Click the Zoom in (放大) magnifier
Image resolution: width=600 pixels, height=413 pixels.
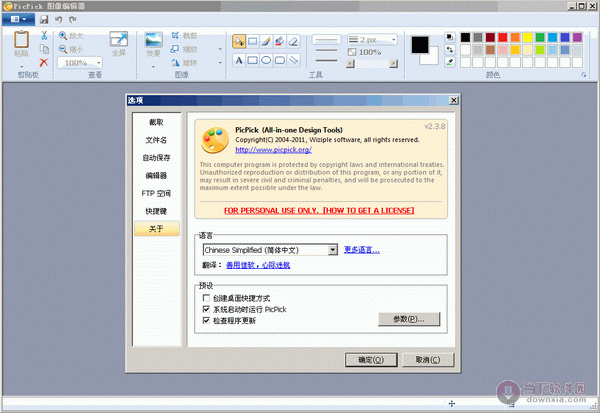point(63,36)
